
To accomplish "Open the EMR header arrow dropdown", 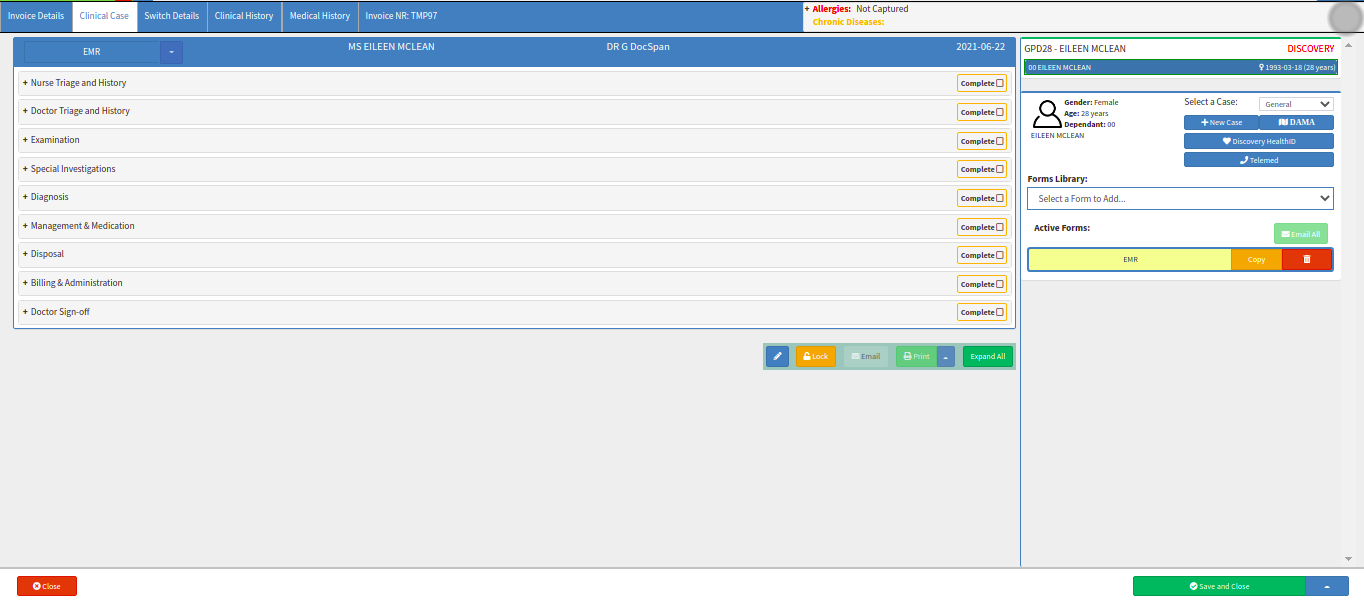I will pos(171,51).
